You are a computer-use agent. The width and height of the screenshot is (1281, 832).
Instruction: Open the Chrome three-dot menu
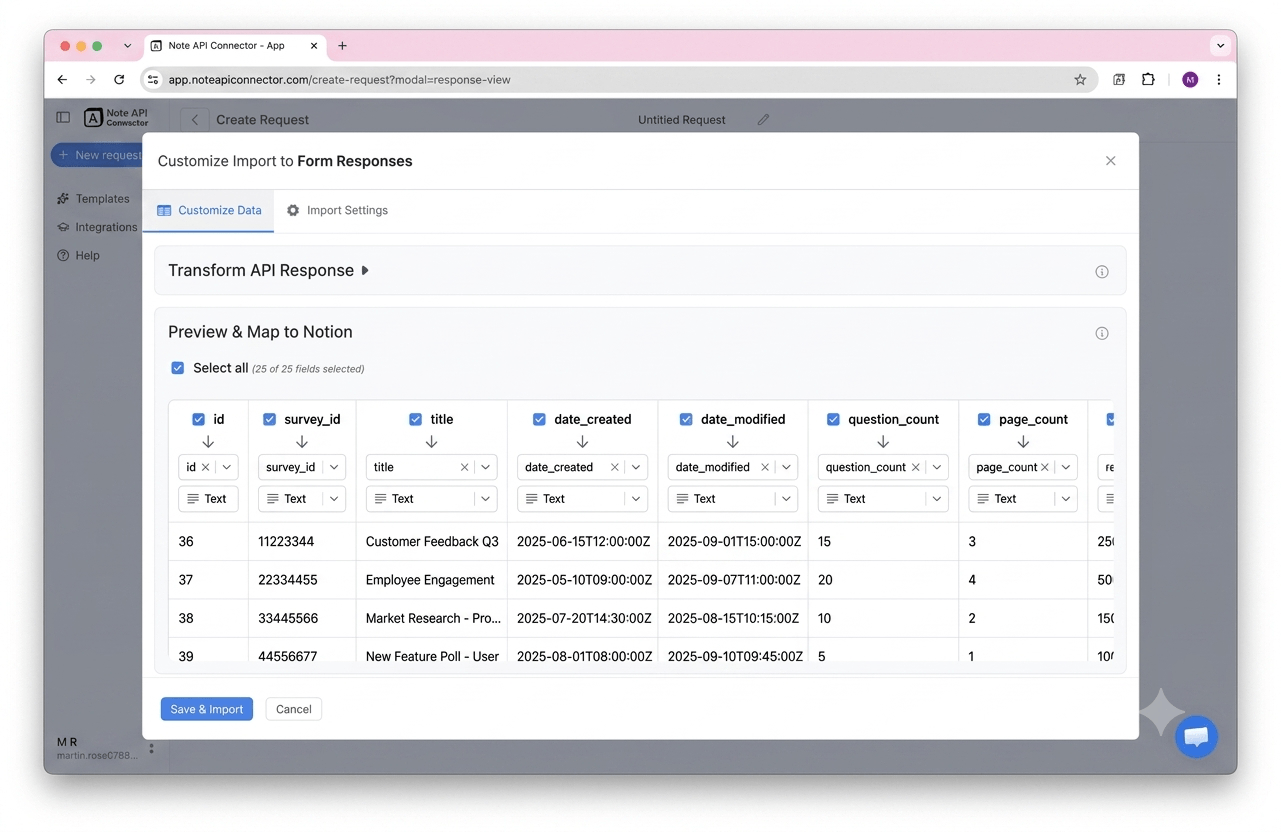click(x=1218, y=80)
